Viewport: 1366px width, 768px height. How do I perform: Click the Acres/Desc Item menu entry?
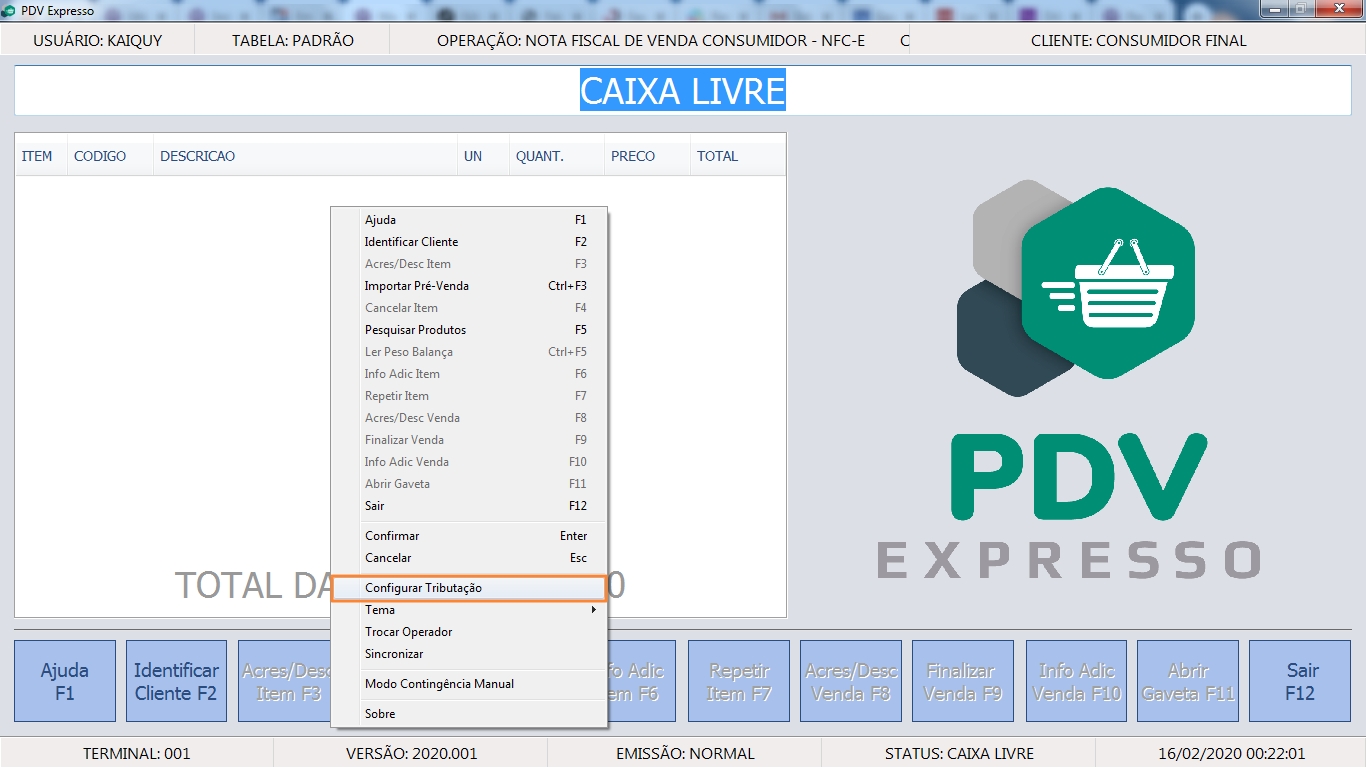pos(468,264)
